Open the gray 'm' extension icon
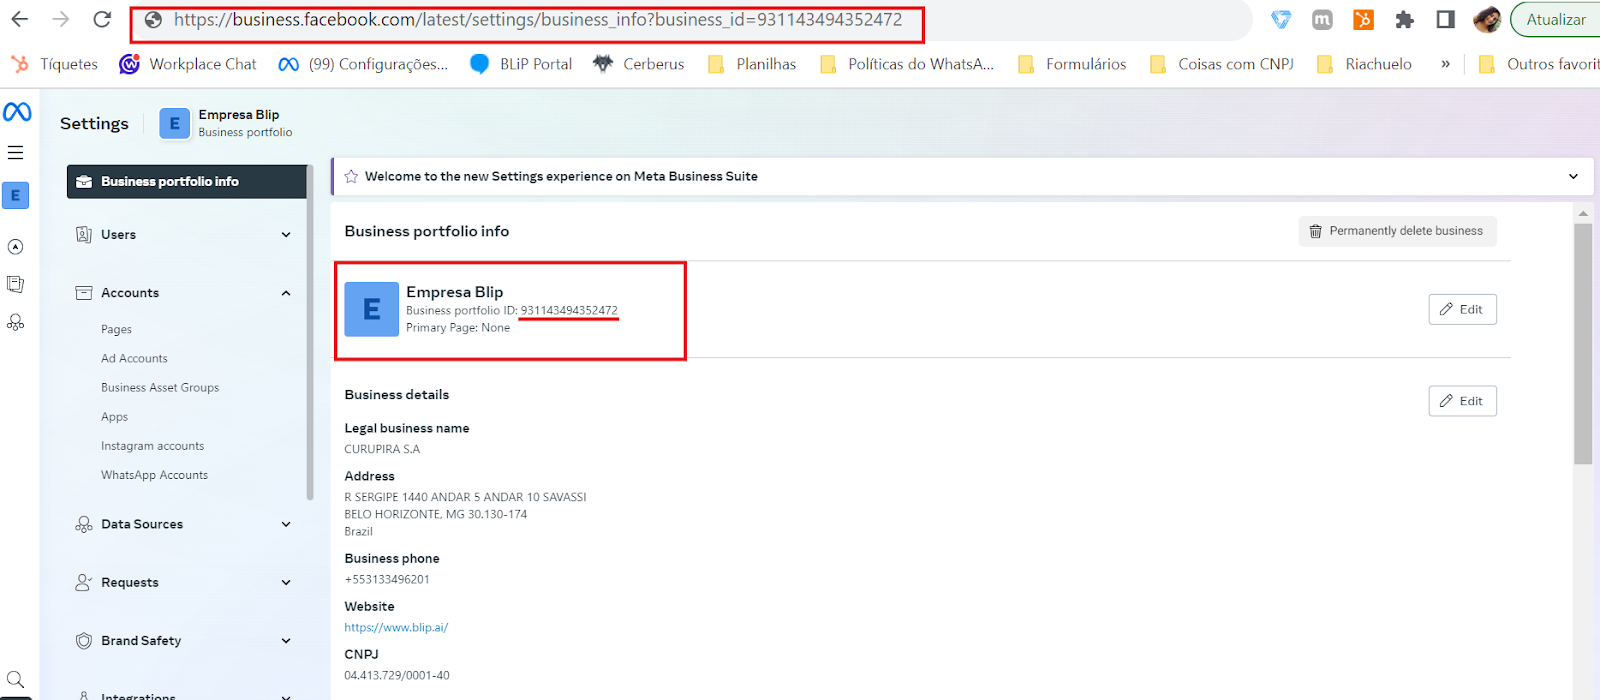1600x700 pixels. point(1322,19)
